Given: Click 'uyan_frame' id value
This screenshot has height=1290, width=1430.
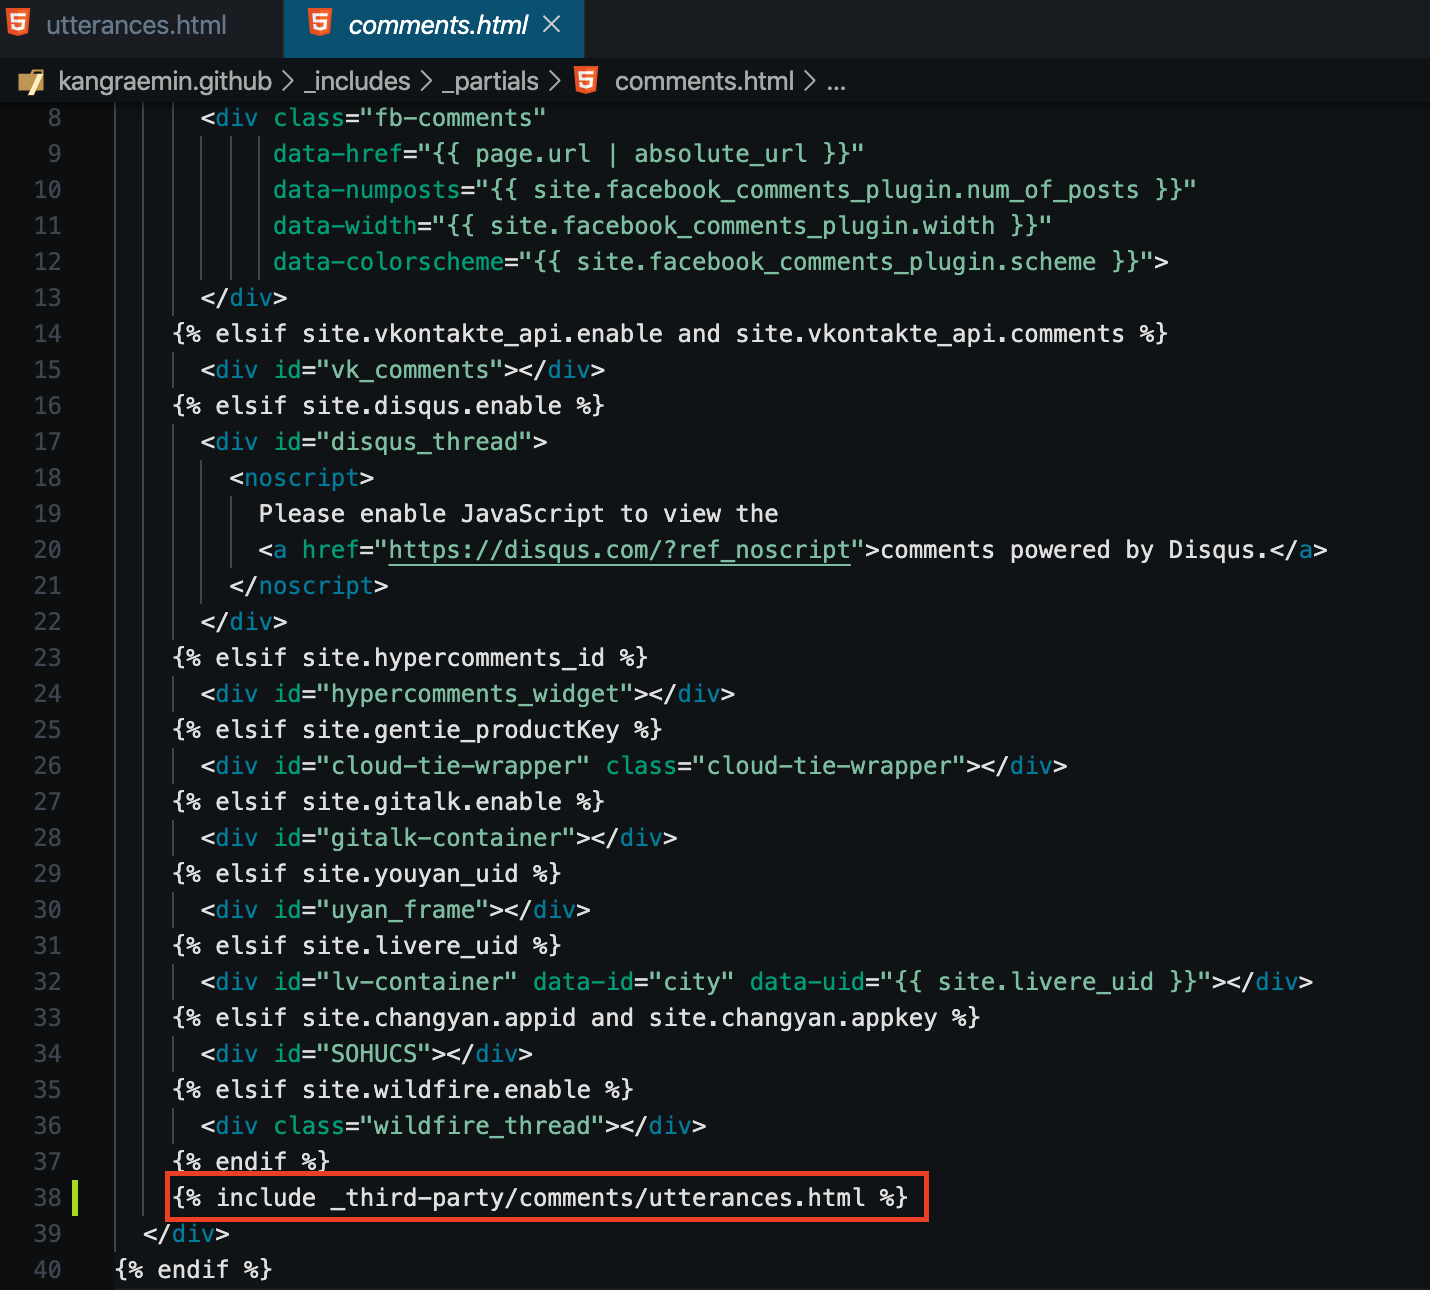Looking at the screenshot, I should (x=403, y=910).
